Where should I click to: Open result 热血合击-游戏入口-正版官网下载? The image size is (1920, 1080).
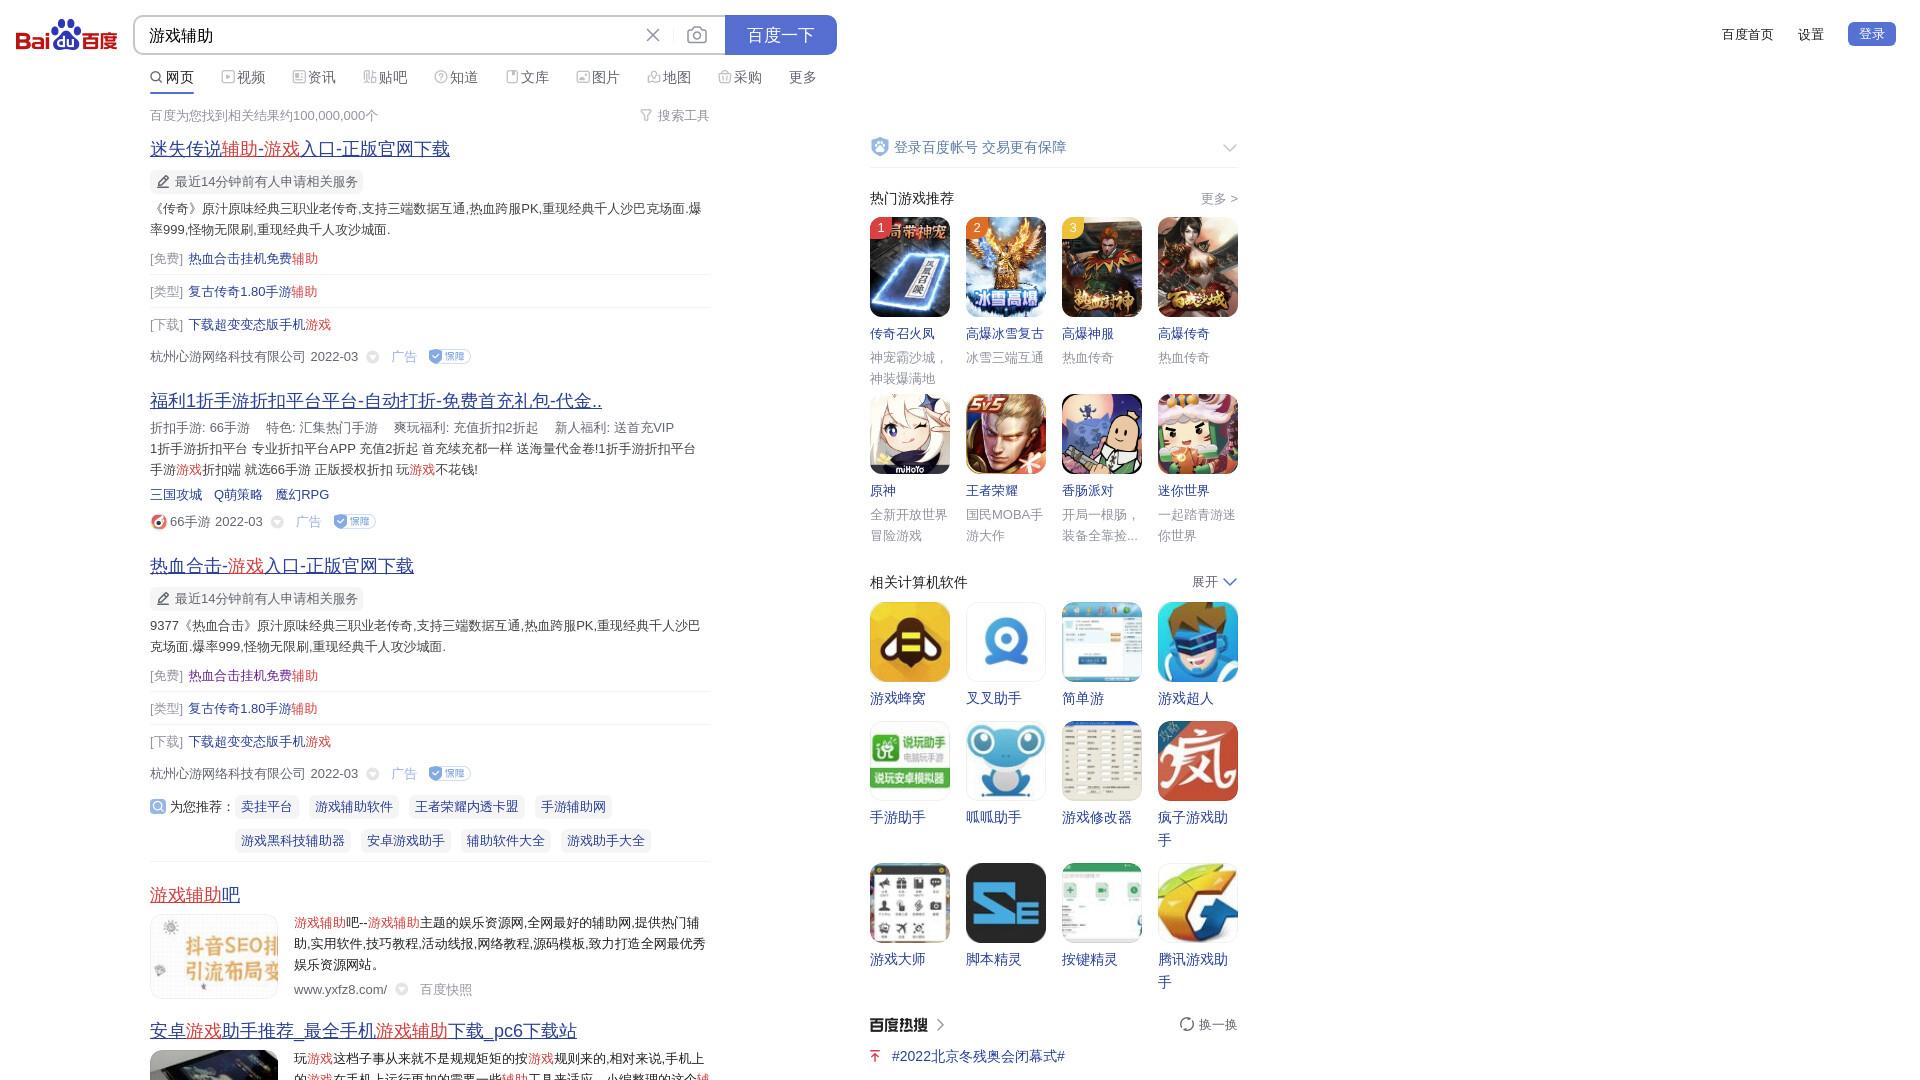click(282, 566)
